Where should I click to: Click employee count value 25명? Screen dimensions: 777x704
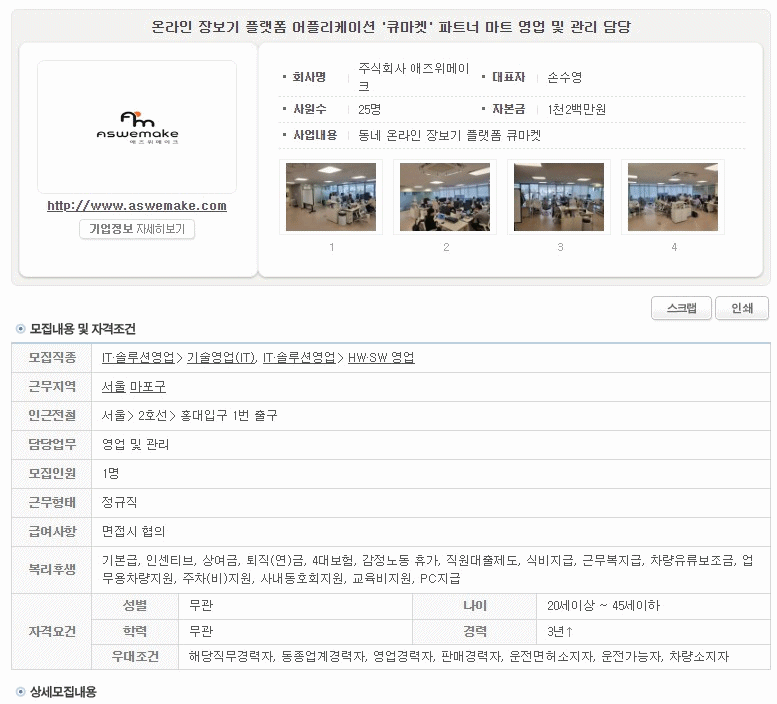point(370,109)
